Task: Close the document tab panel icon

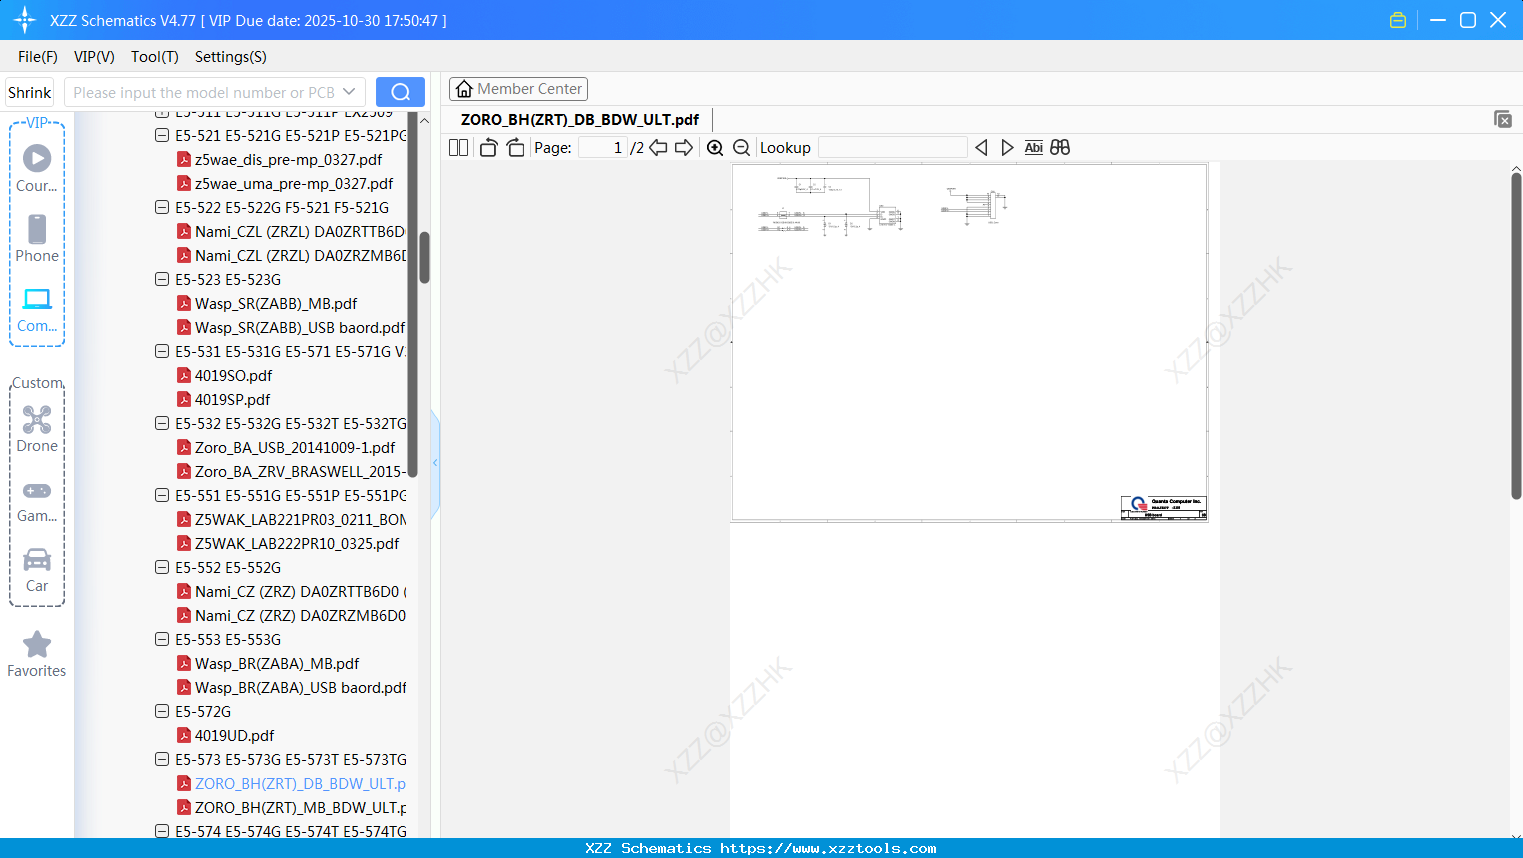Action: point(1503,119)
